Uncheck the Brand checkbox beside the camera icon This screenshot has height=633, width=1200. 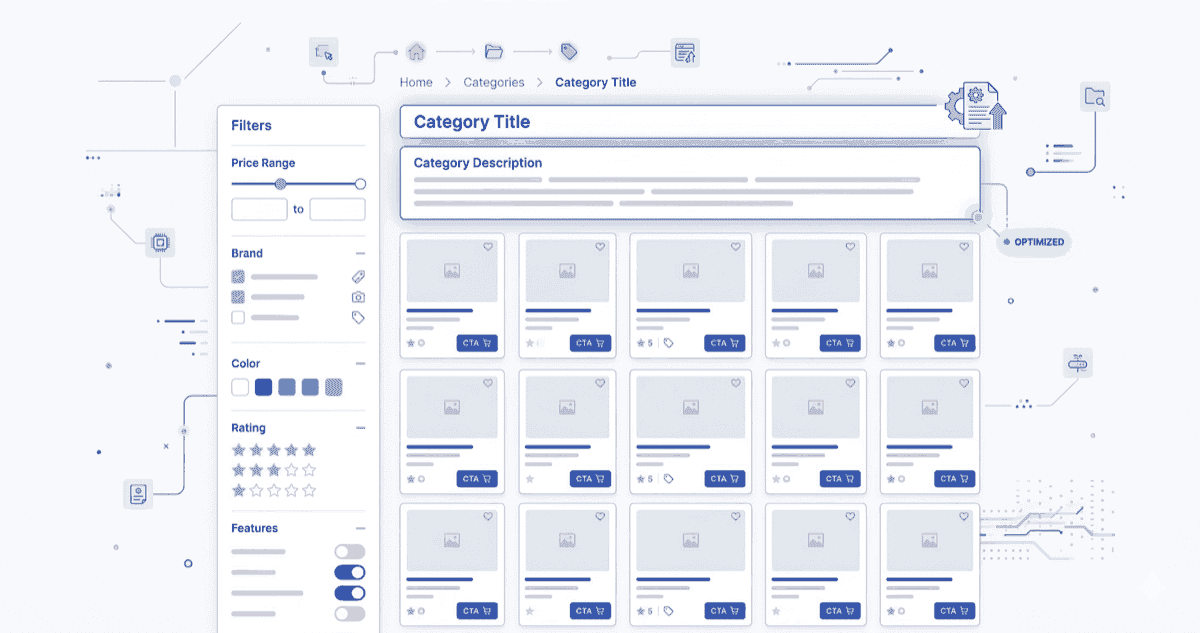pos(238,297)
